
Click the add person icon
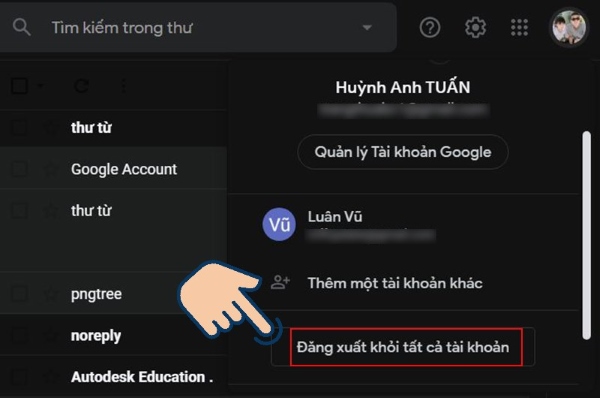[x=280, y=282]
